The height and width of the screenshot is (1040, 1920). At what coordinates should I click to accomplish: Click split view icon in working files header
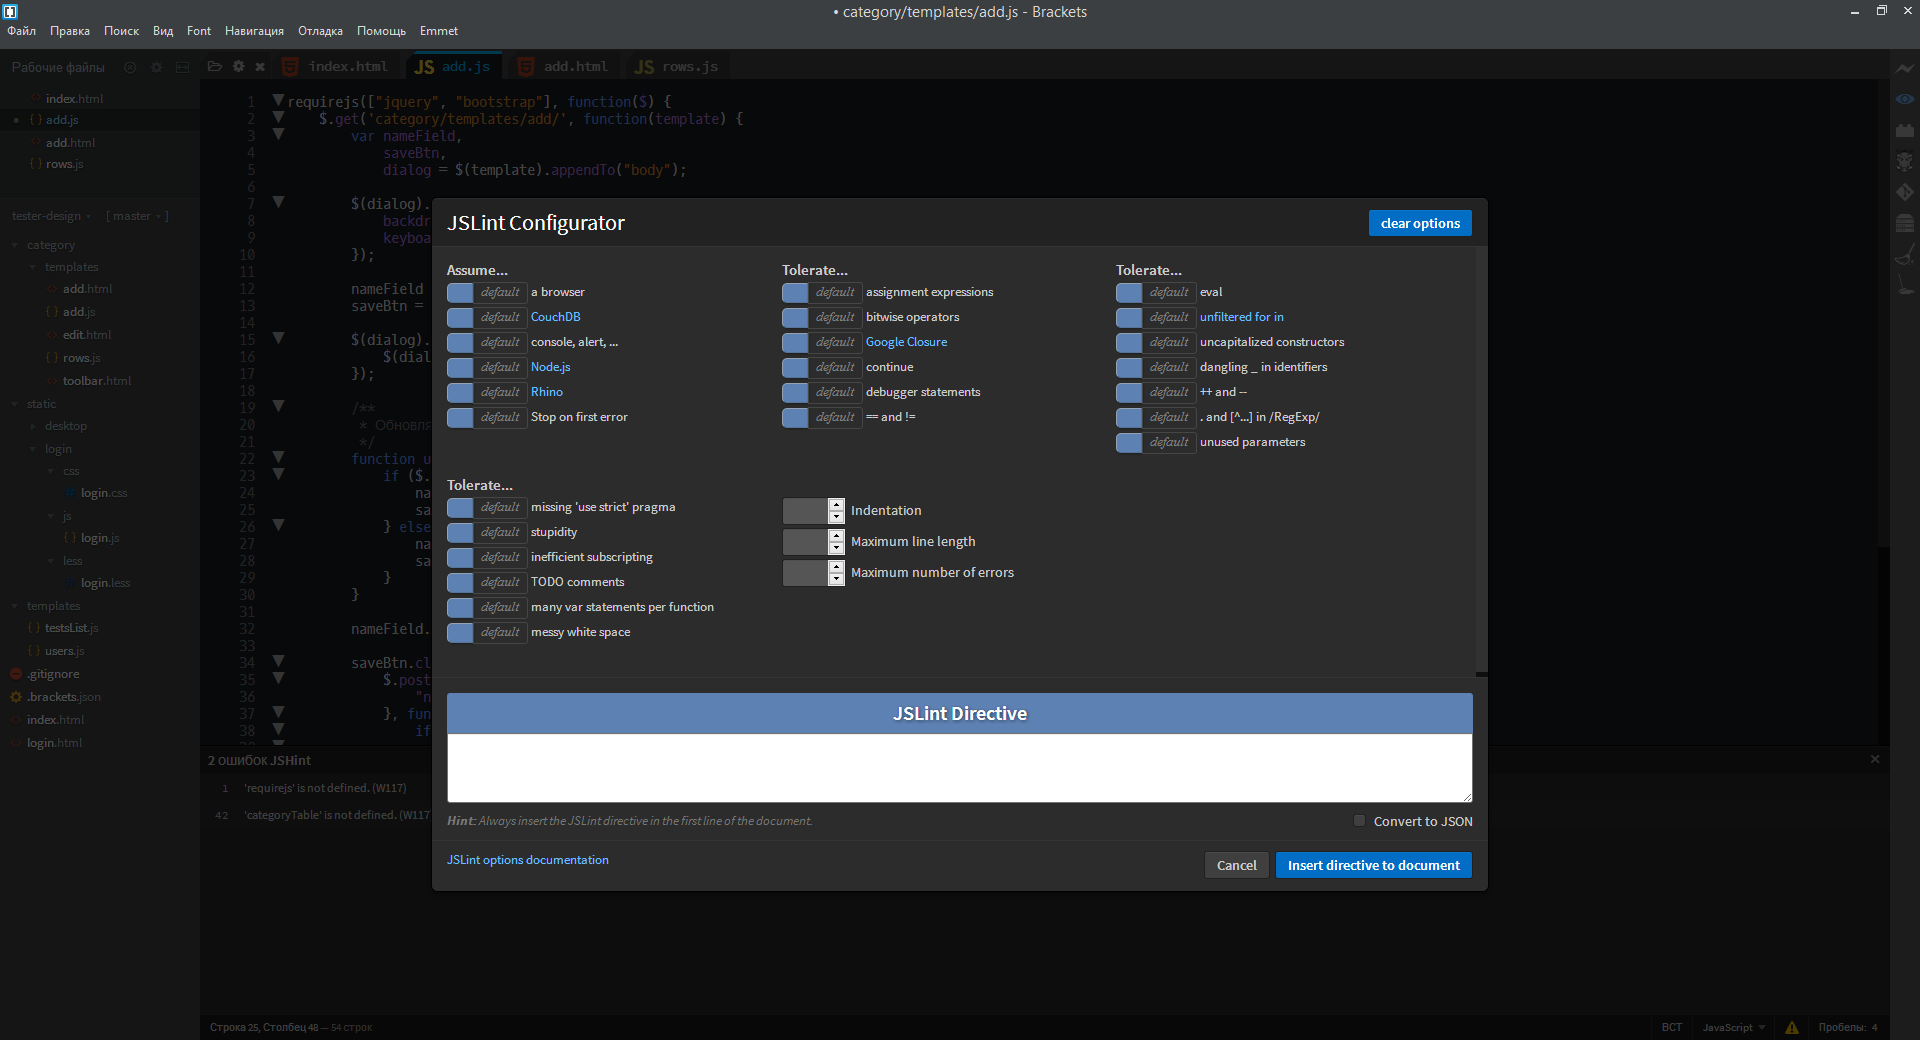click(x=182, y=67)
